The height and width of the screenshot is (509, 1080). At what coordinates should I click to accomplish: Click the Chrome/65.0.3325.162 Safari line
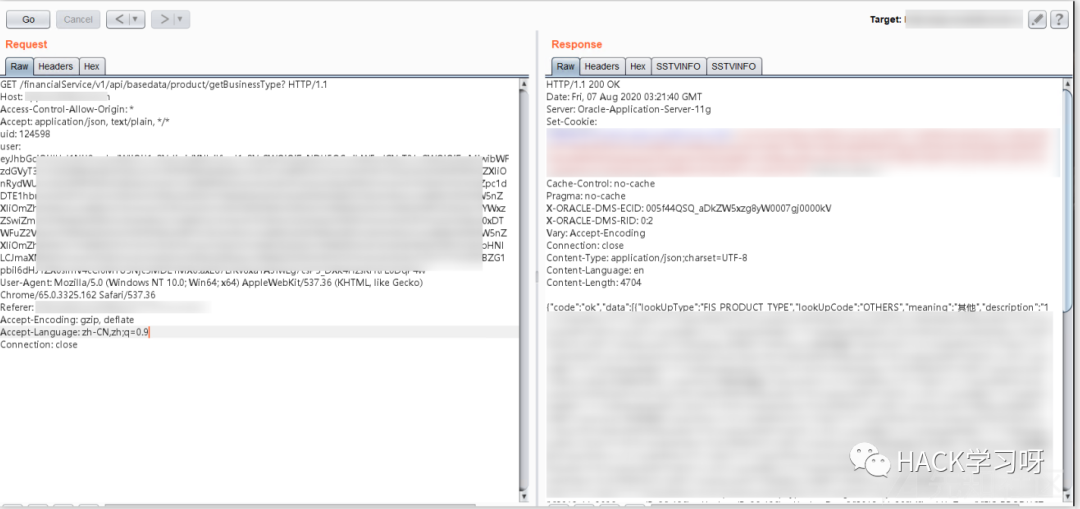pos(78,295)
